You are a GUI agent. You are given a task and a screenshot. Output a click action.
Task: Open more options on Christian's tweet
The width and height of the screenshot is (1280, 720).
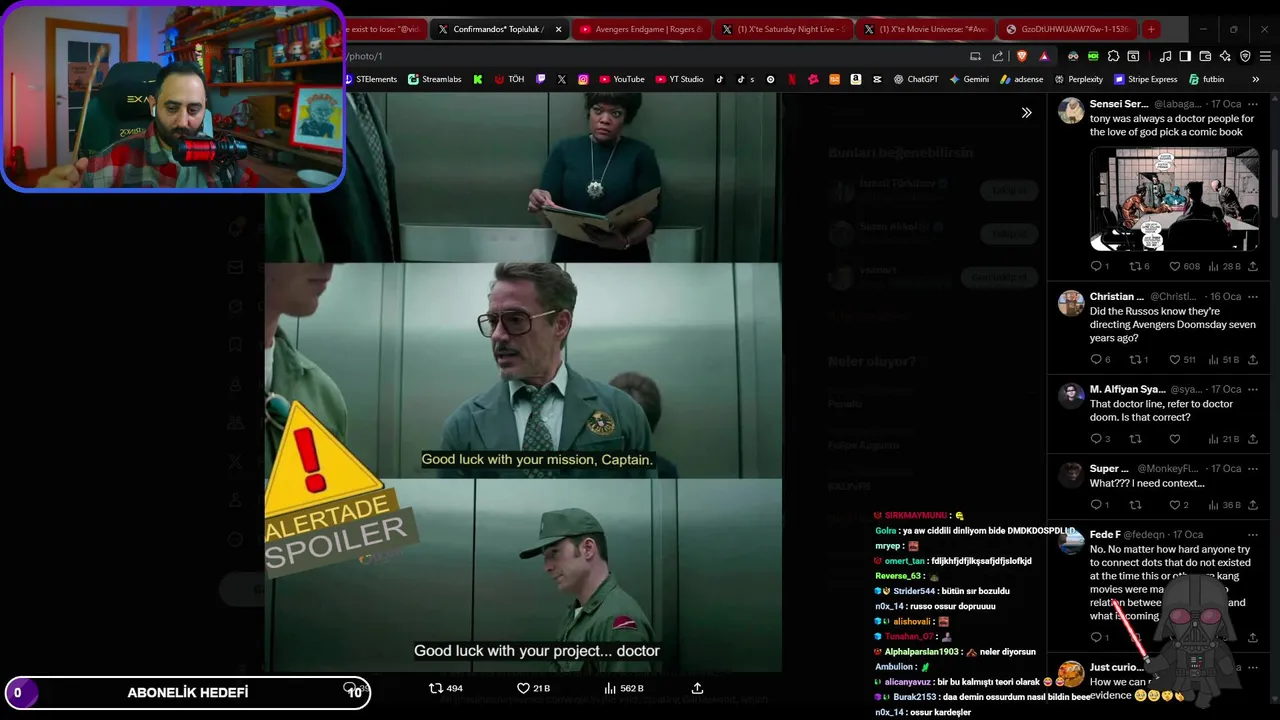(x=1252, y=297)
